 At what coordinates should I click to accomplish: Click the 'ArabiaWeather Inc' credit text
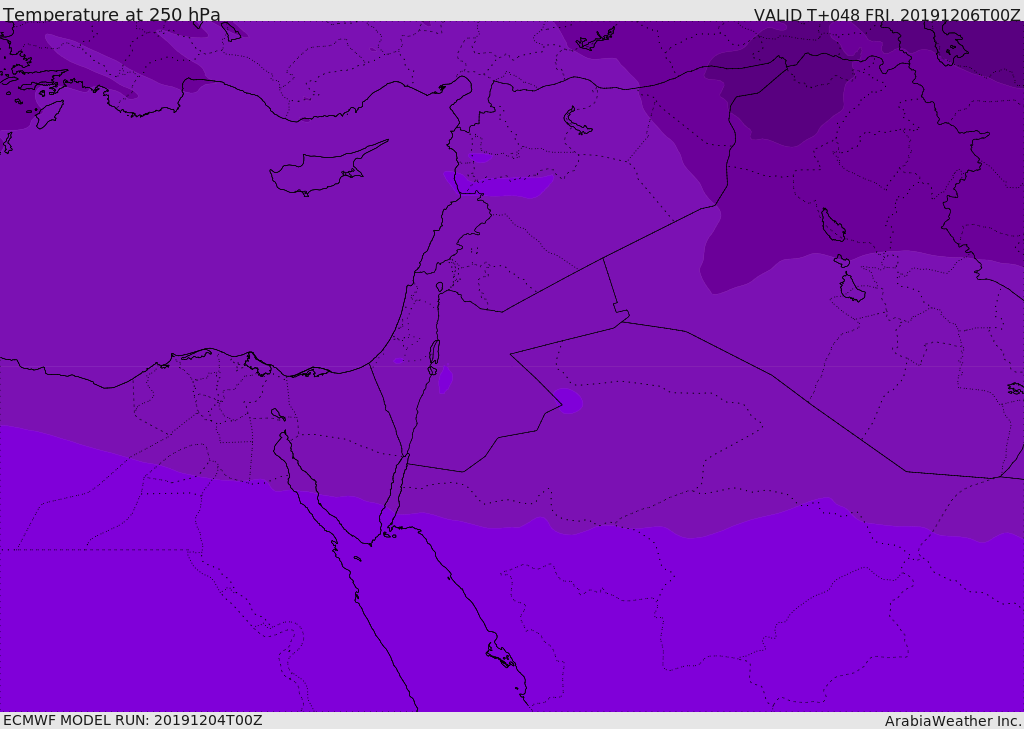(952, 721)
